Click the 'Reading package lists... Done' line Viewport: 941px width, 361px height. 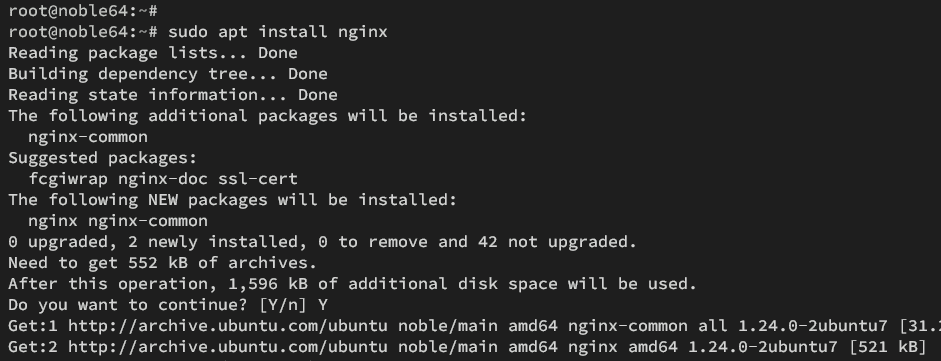coord(153,53)
